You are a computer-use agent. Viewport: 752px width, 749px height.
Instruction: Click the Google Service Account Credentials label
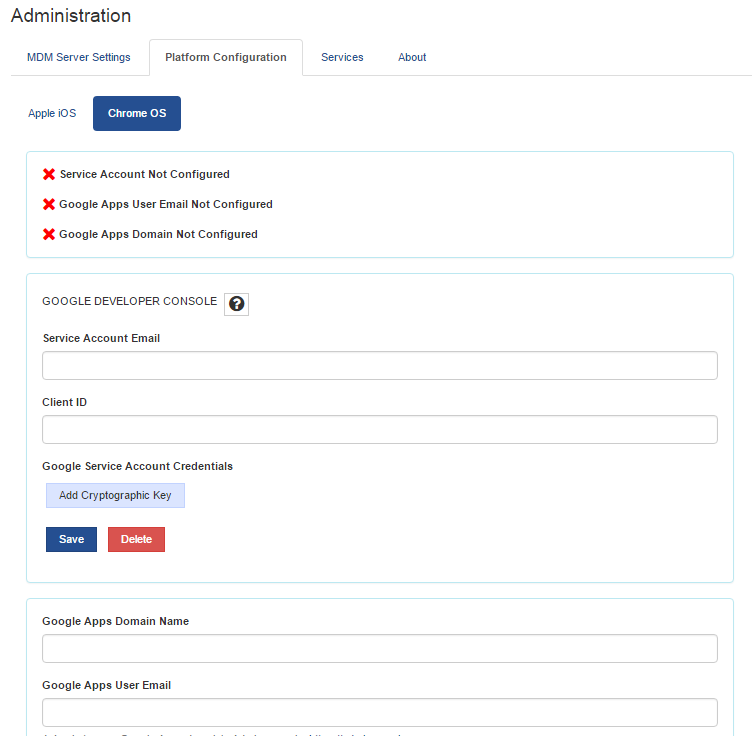pos(137,466)
